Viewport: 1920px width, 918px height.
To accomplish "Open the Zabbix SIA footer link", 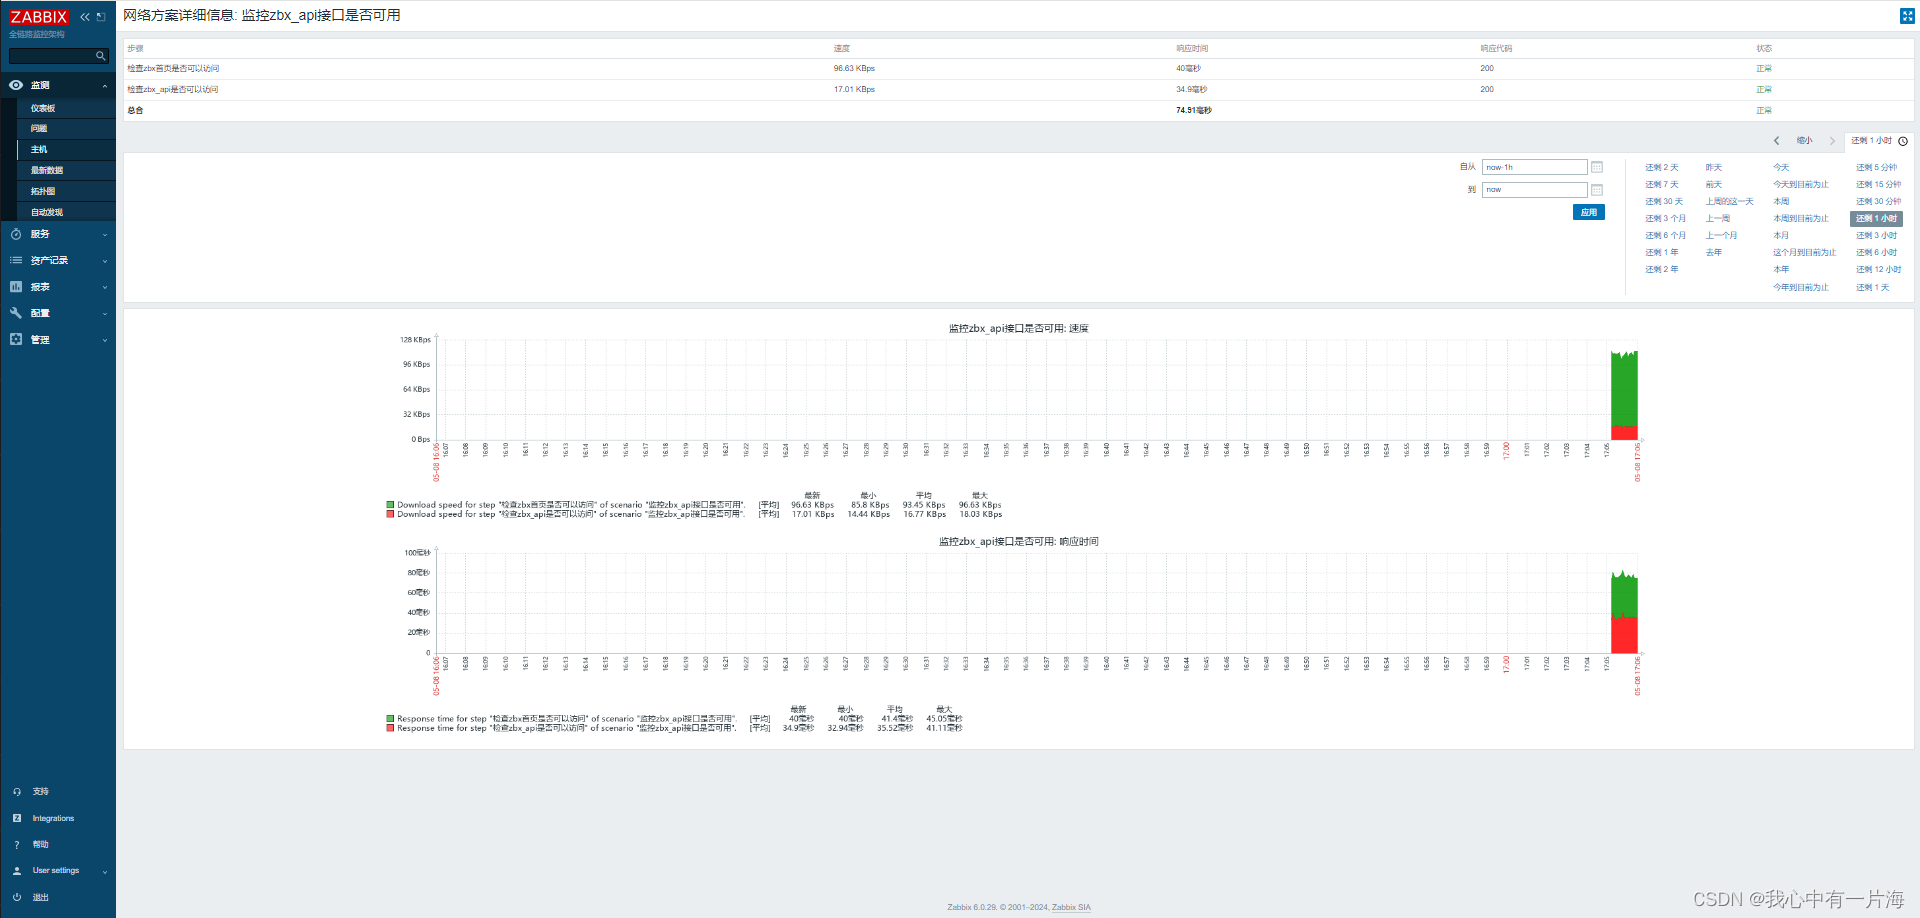I will (x=1071, y=908).
